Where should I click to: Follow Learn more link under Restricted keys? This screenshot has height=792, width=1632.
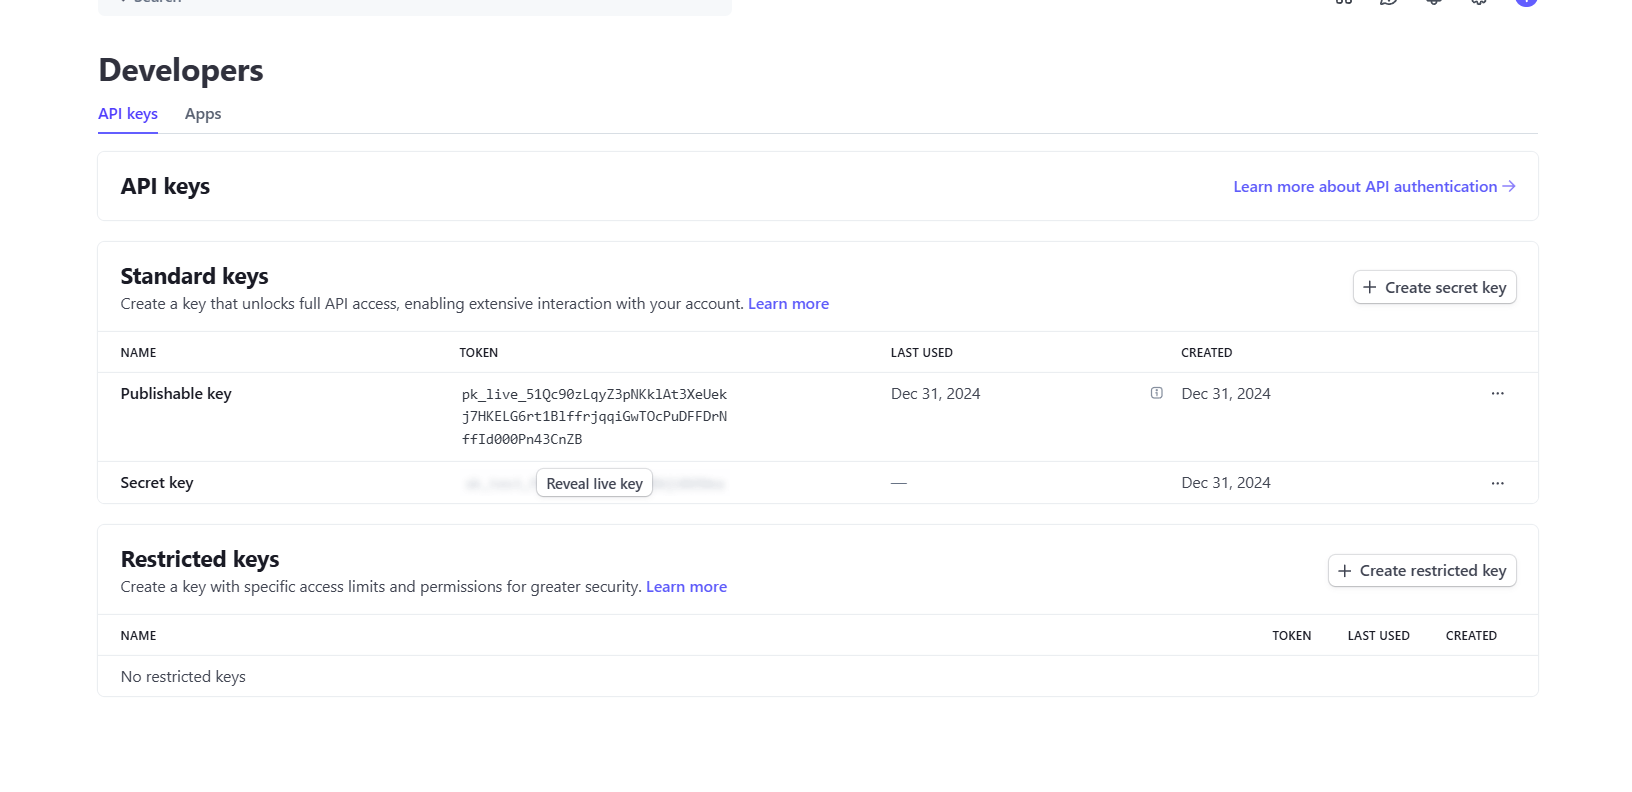pyautogui.click(x=686, y=587)
